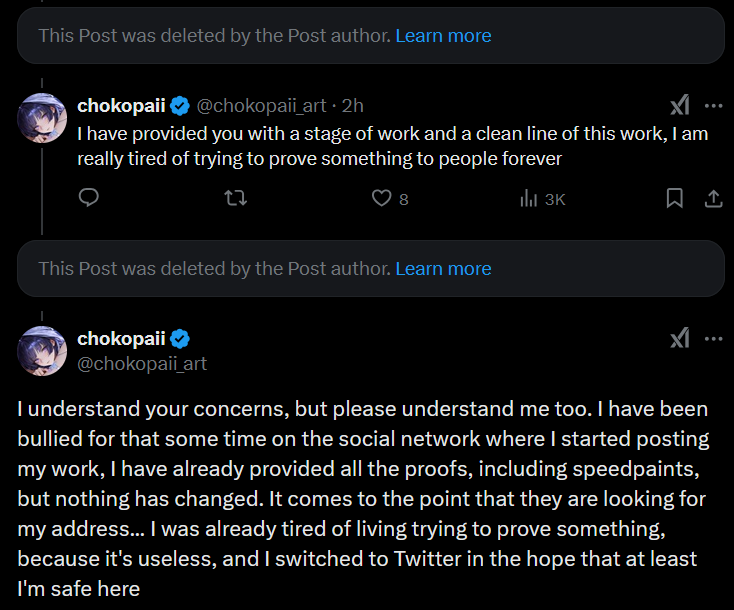Click Grok icon on 2h reply post

[680, 106]
